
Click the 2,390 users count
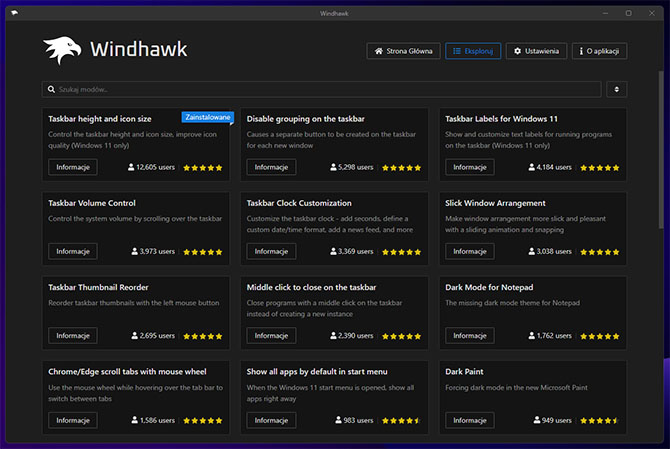(352, 335)
